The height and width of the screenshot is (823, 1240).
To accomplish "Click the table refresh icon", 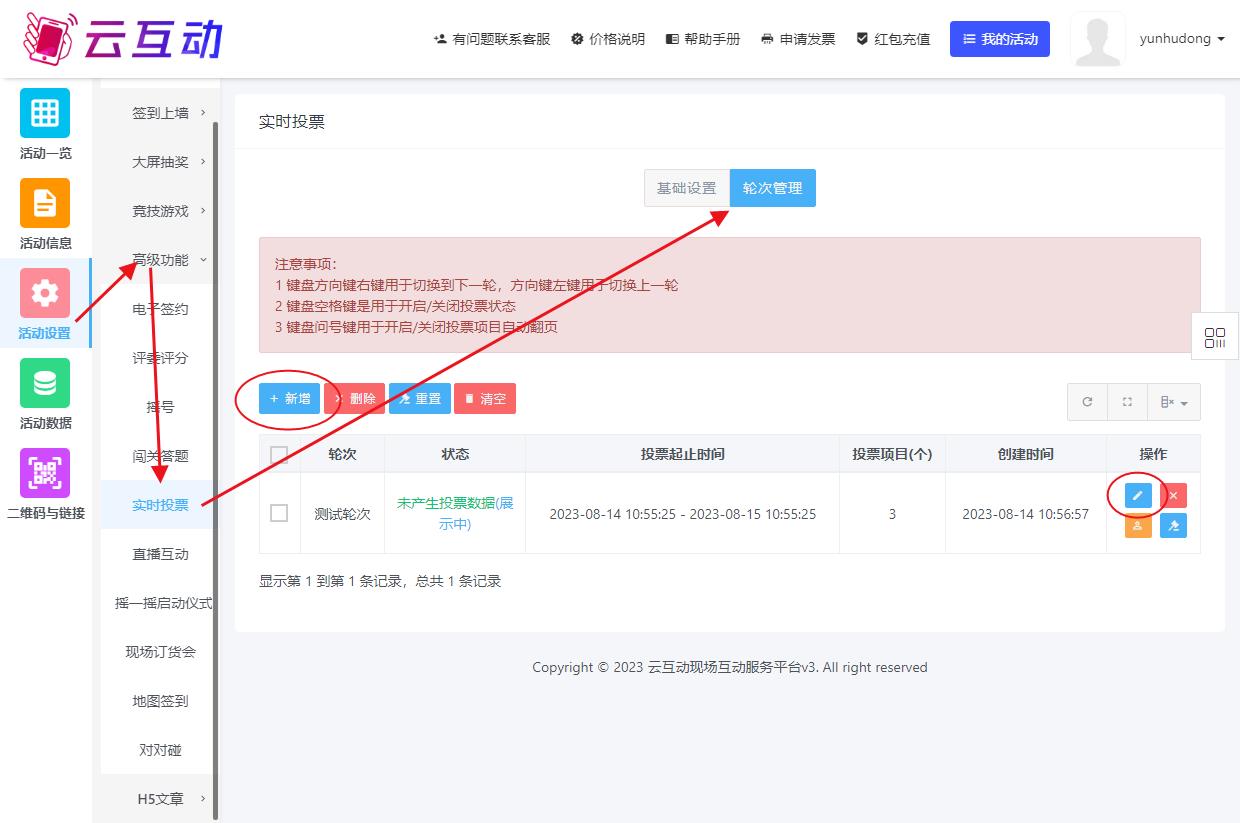I will pyautogui.click(x=1087, y=402).
